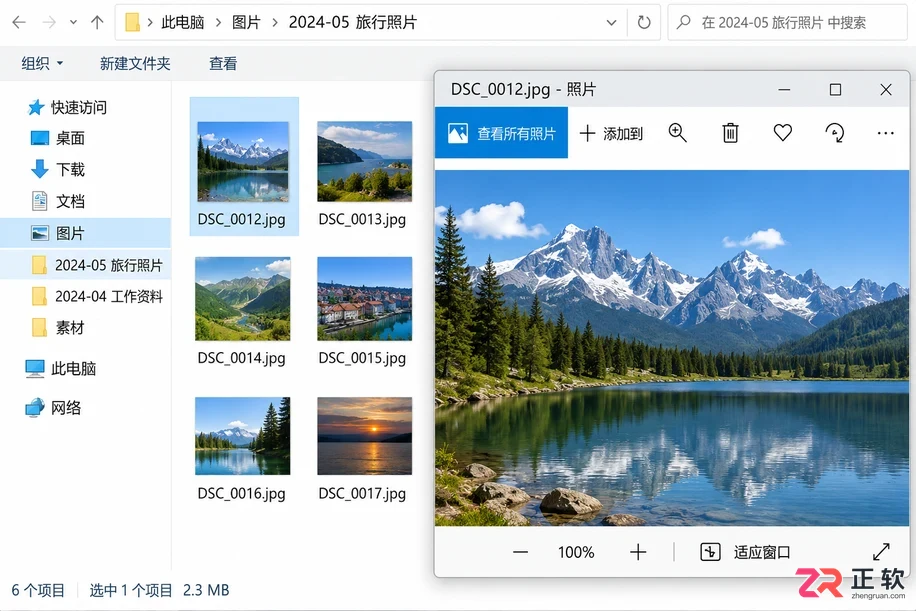Open the 组织 dropdown menu
The image size is (916, 611).
coord(42,63)
